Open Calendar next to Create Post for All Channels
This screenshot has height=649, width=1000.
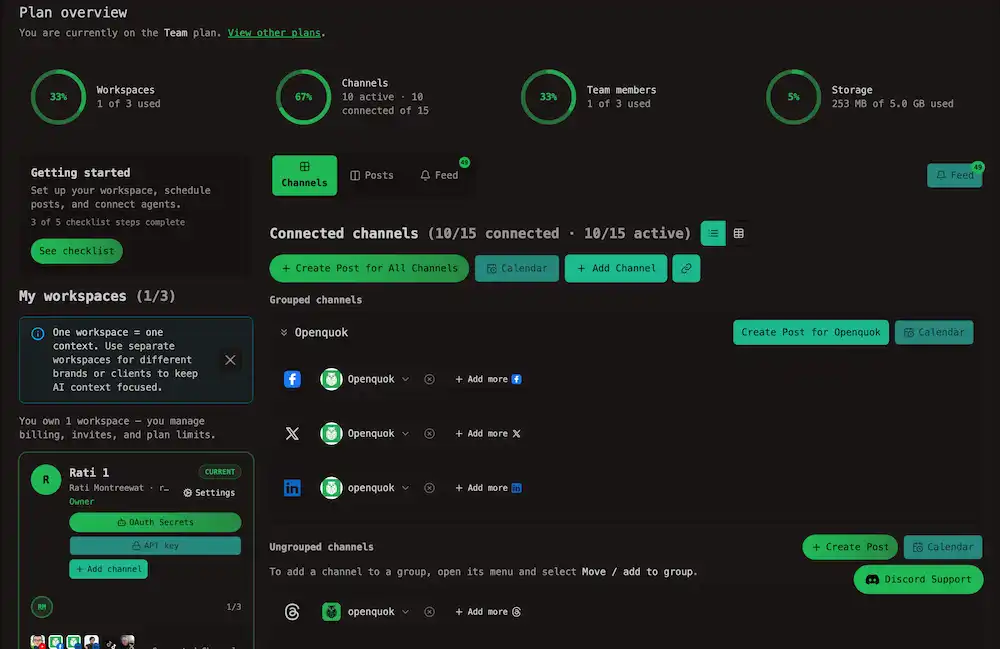pos(517,268)
